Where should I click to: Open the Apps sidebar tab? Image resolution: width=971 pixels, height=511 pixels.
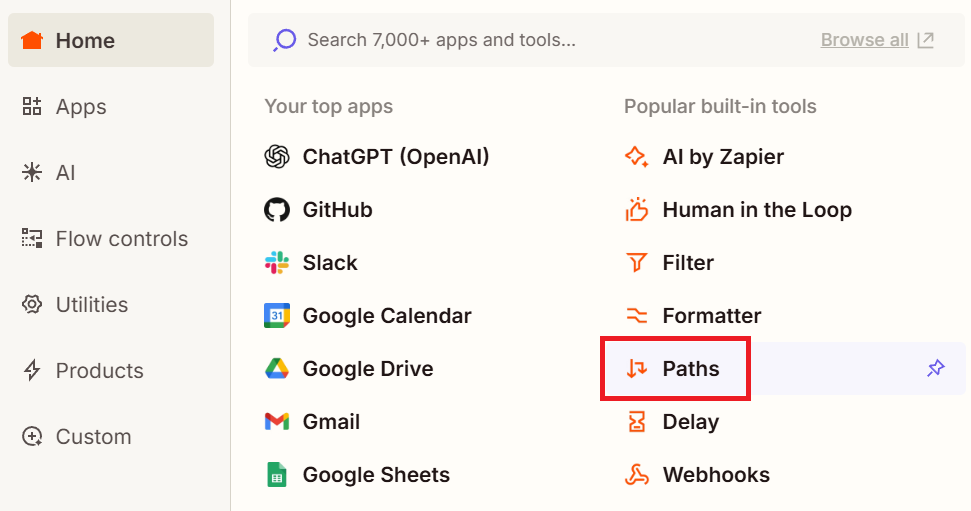coord(80,107)
